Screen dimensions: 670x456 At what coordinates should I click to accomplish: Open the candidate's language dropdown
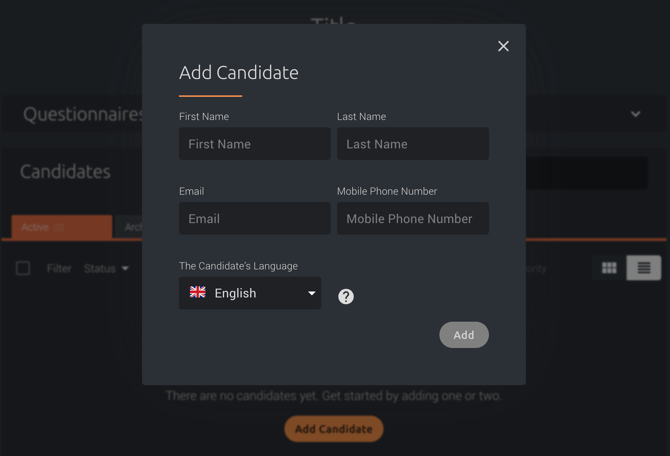pyautogui.click(x=250, y=293)
